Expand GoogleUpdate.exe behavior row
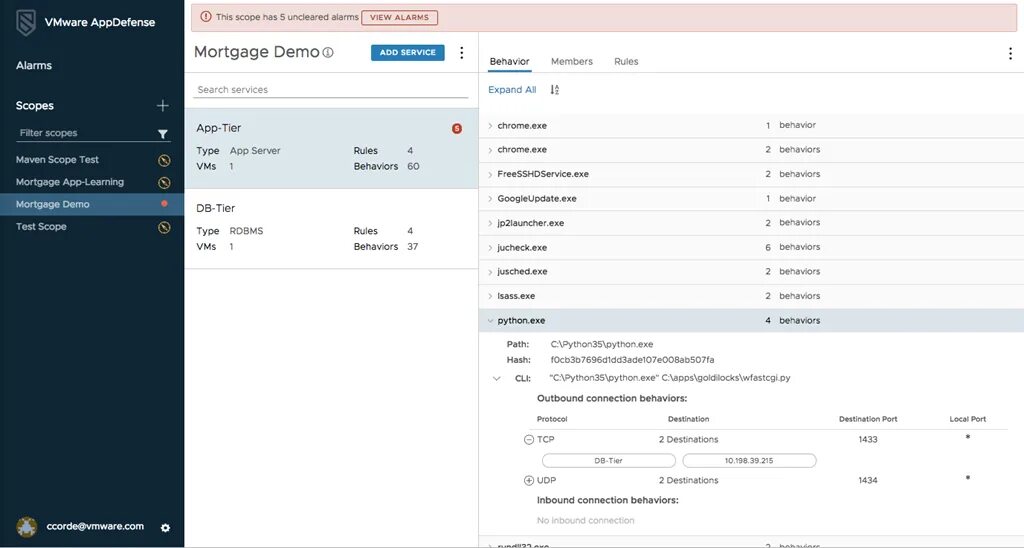 pyautogui.click(x=490, y=199)
